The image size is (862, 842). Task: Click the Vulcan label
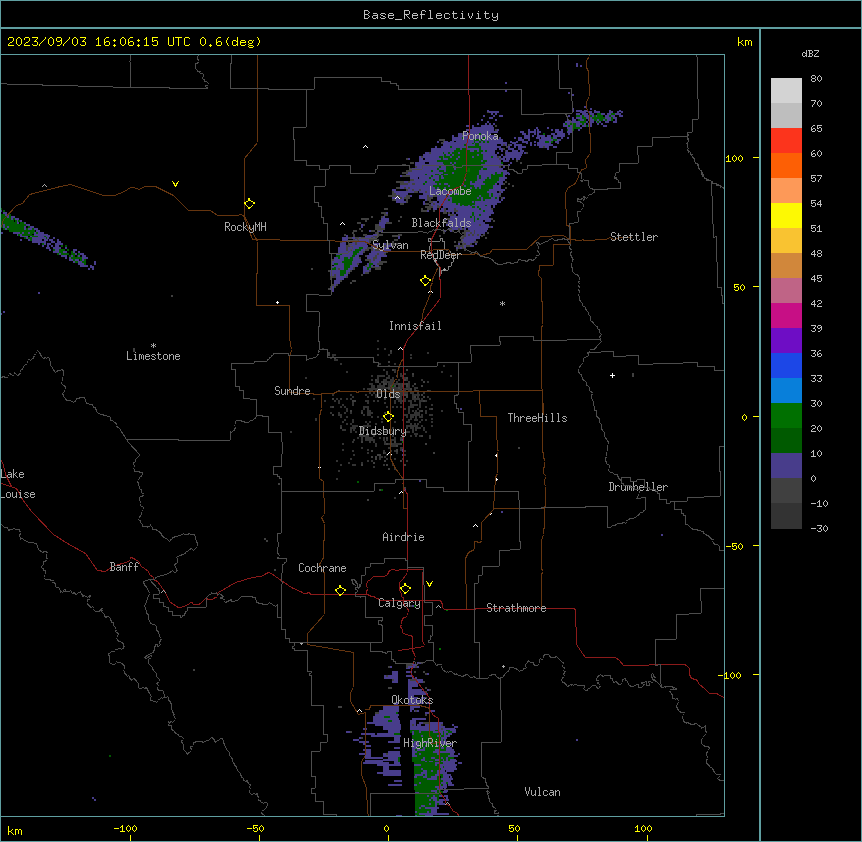pos(542,792)
